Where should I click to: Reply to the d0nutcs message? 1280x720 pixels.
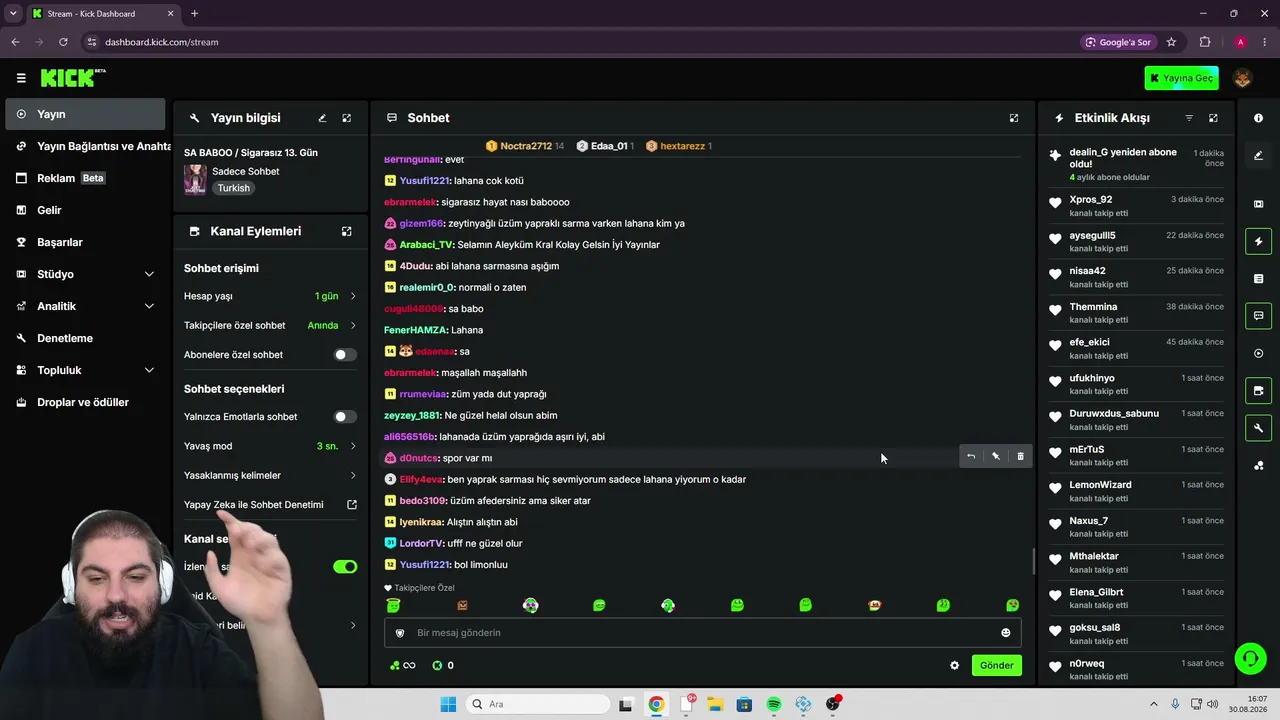pos(970,456)
